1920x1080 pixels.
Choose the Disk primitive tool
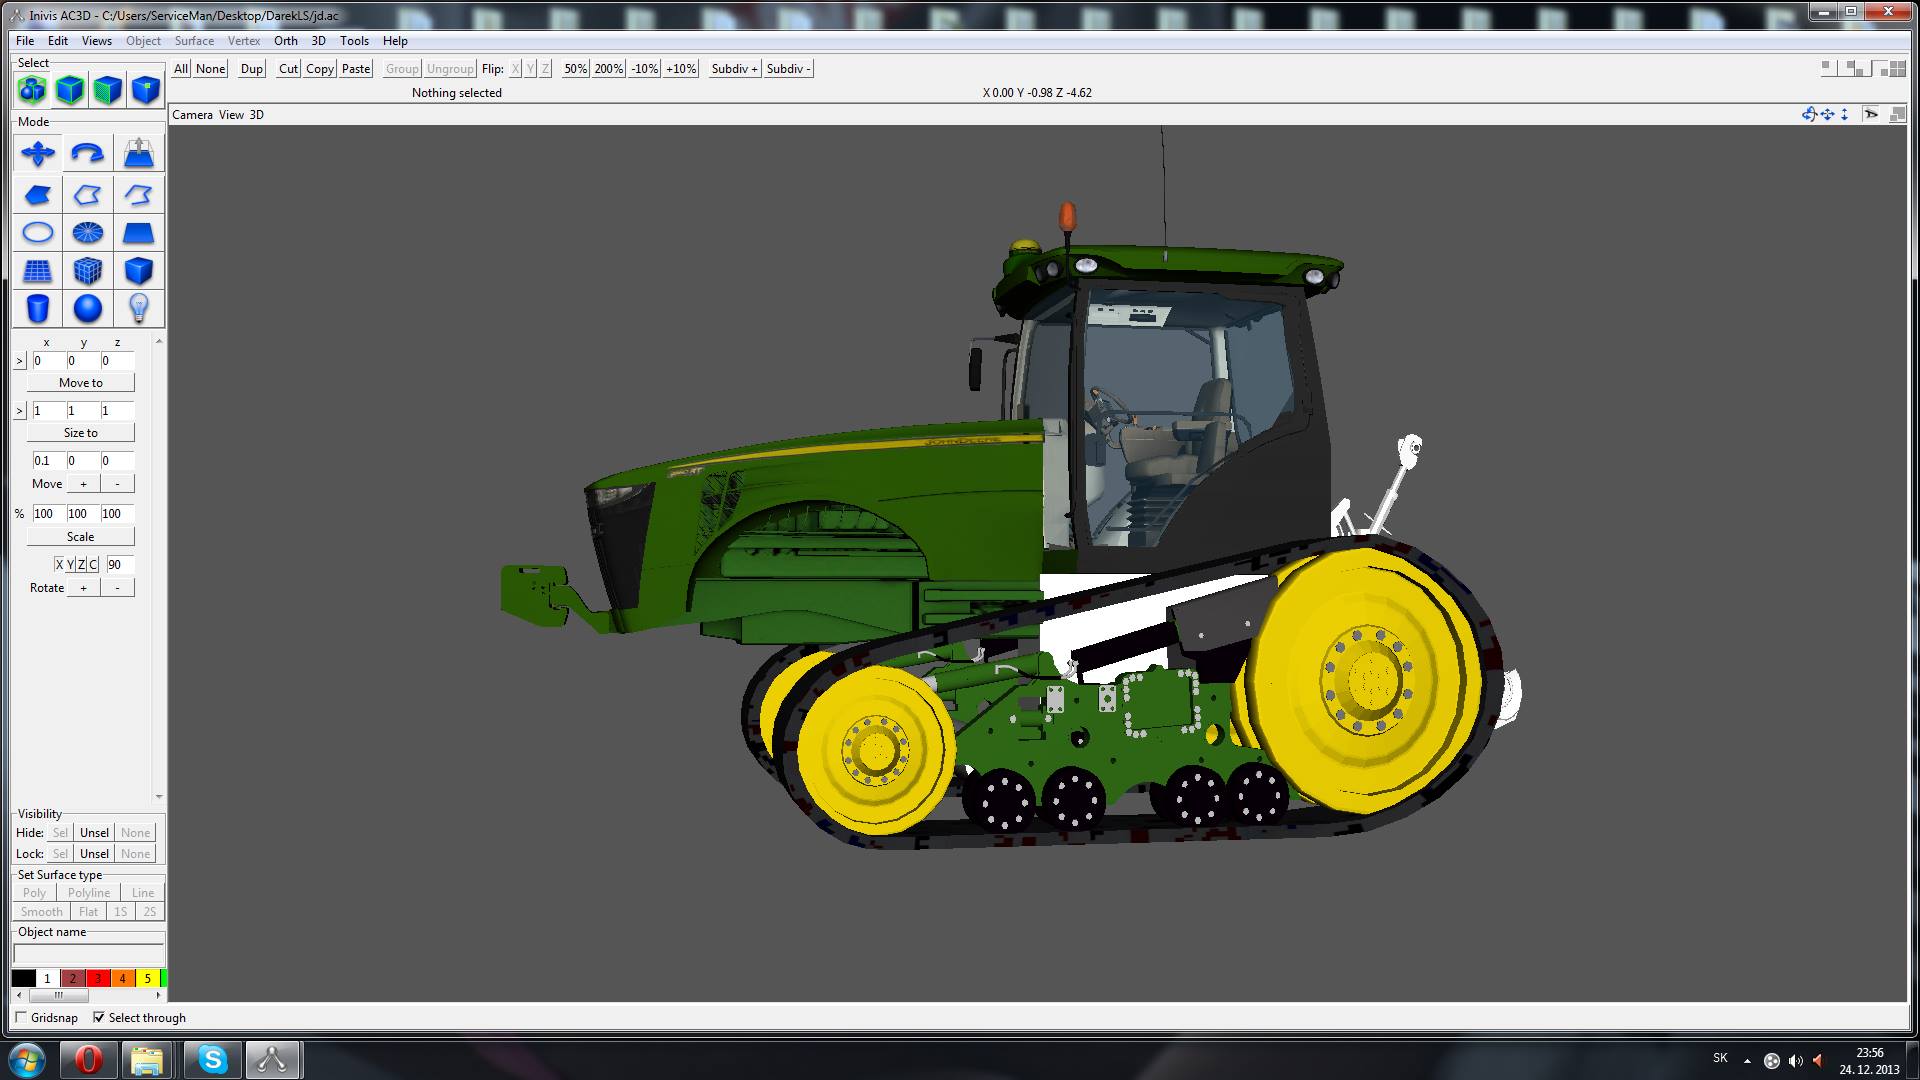pos(88,233)
